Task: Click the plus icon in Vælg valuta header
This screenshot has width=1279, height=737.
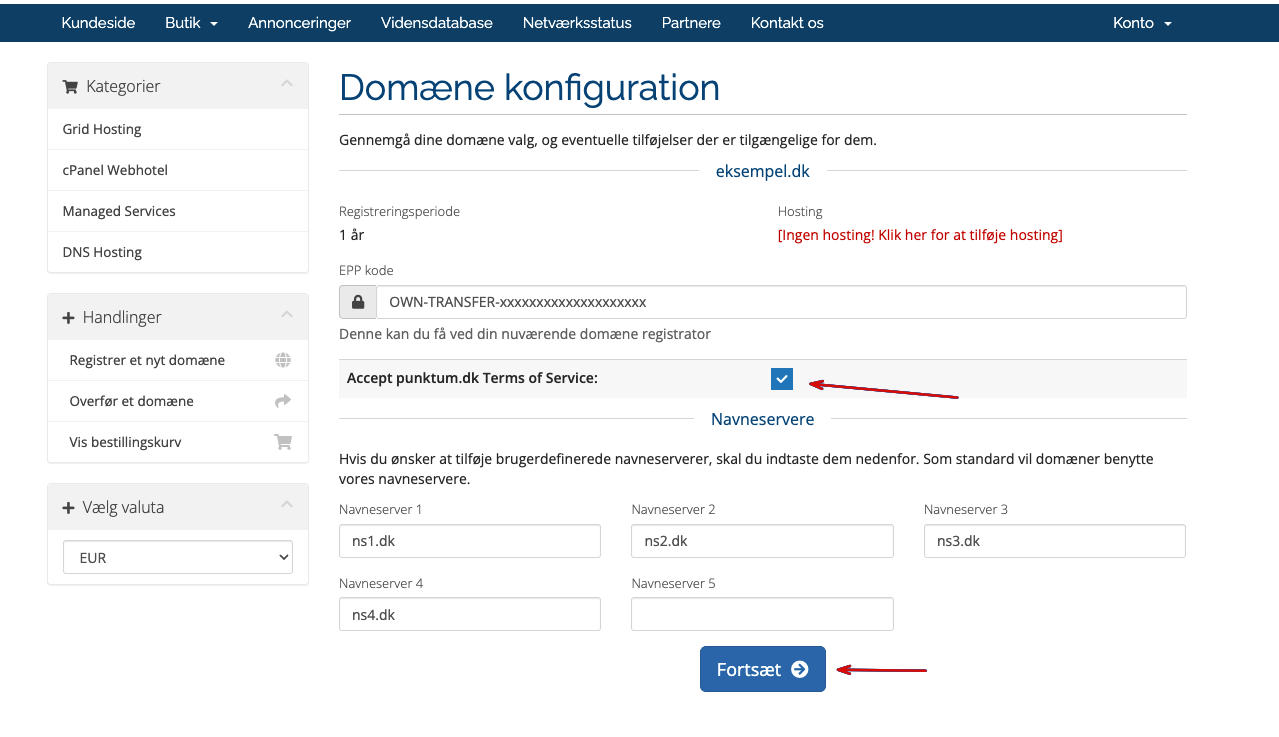Action: pos(69,508)
